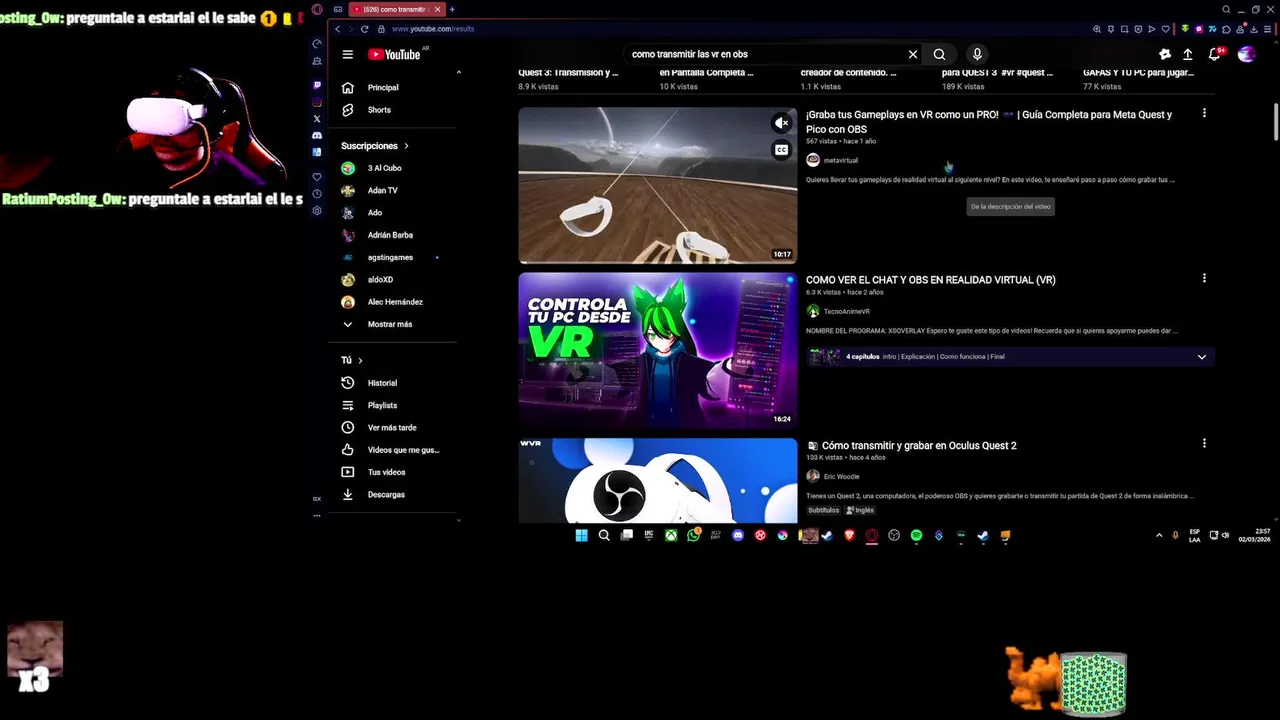Go to the YouTube logo home
The width and height of the screenshot is (1280, 720).
click(x=394, y=54)
